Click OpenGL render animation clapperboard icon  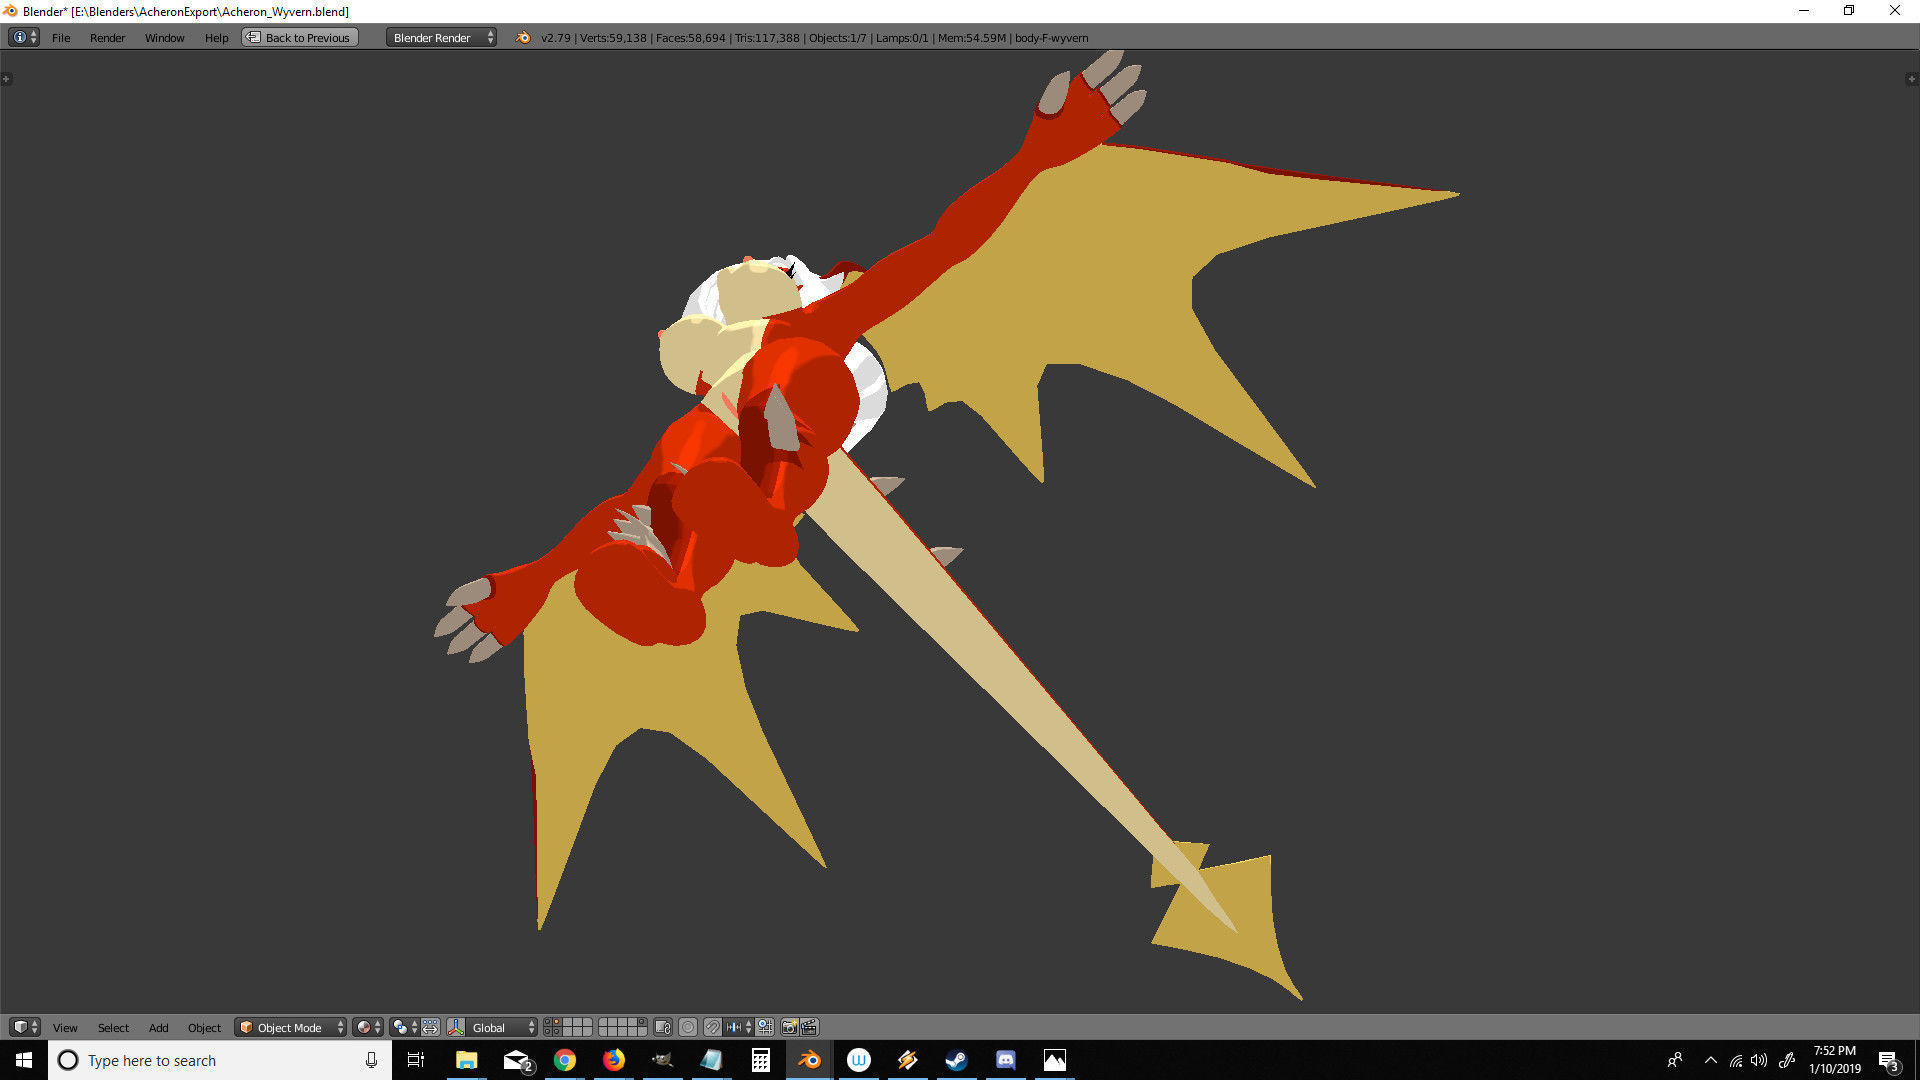pyautogui.click(x=809, y=1027)
